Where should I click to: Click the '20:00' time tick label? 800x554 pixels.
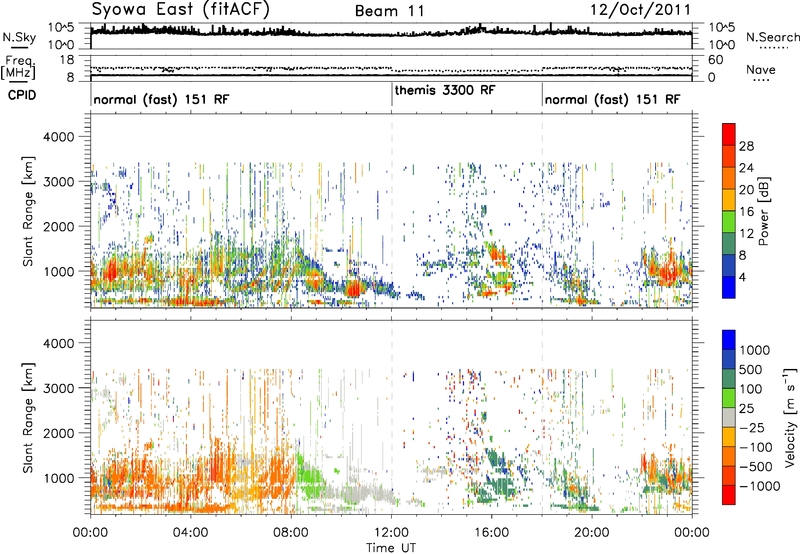tap(591, 533)
